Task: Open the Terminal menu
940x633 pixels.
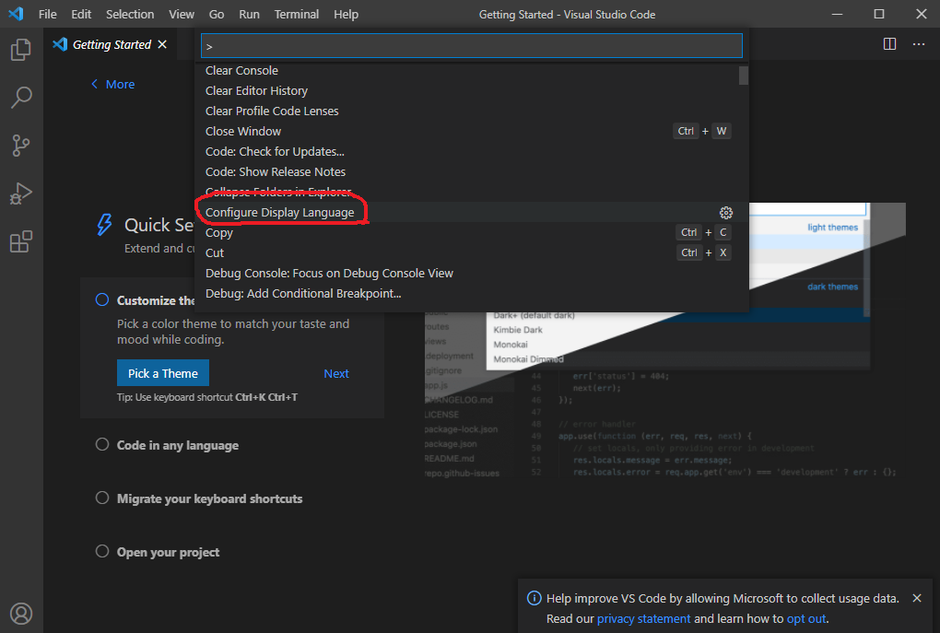Action: (x=297, y=14)
